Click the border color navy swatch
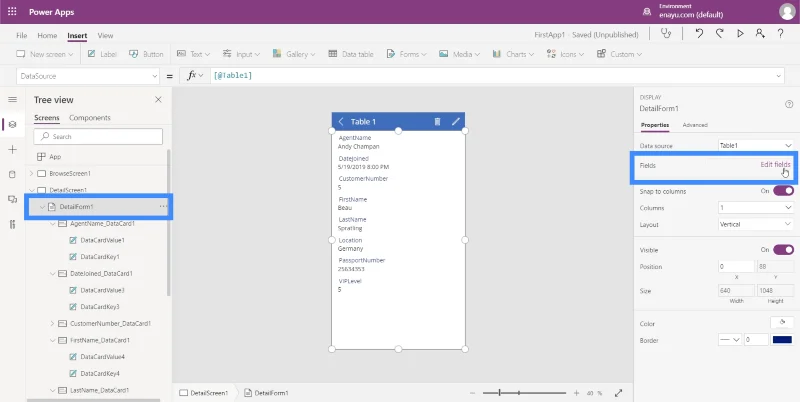This screenshot has height=402, width=800. click(x=783, y=340)
